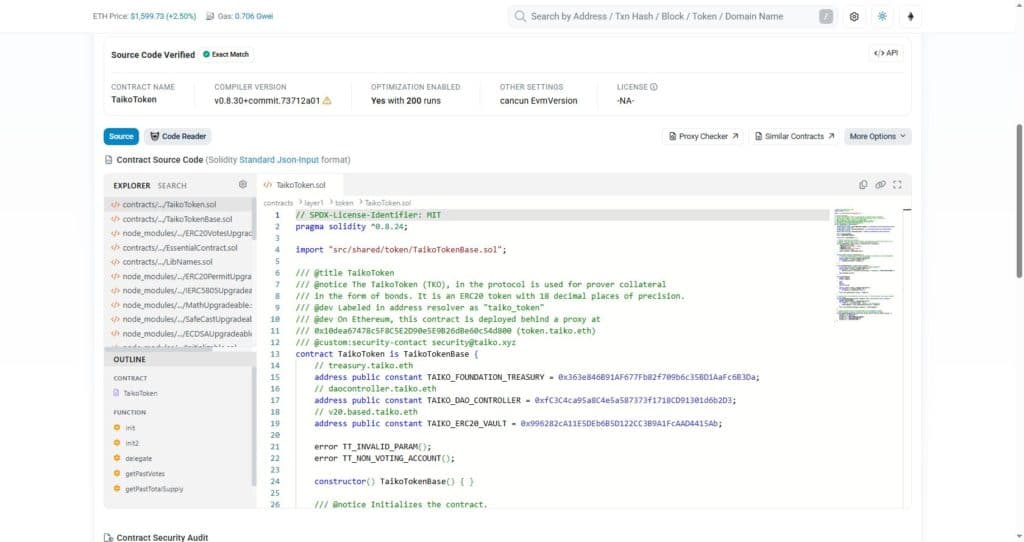This screenshot has width=1024, height=542.
Task: Click the compiler version warning icon
Action: coord(327,101)
